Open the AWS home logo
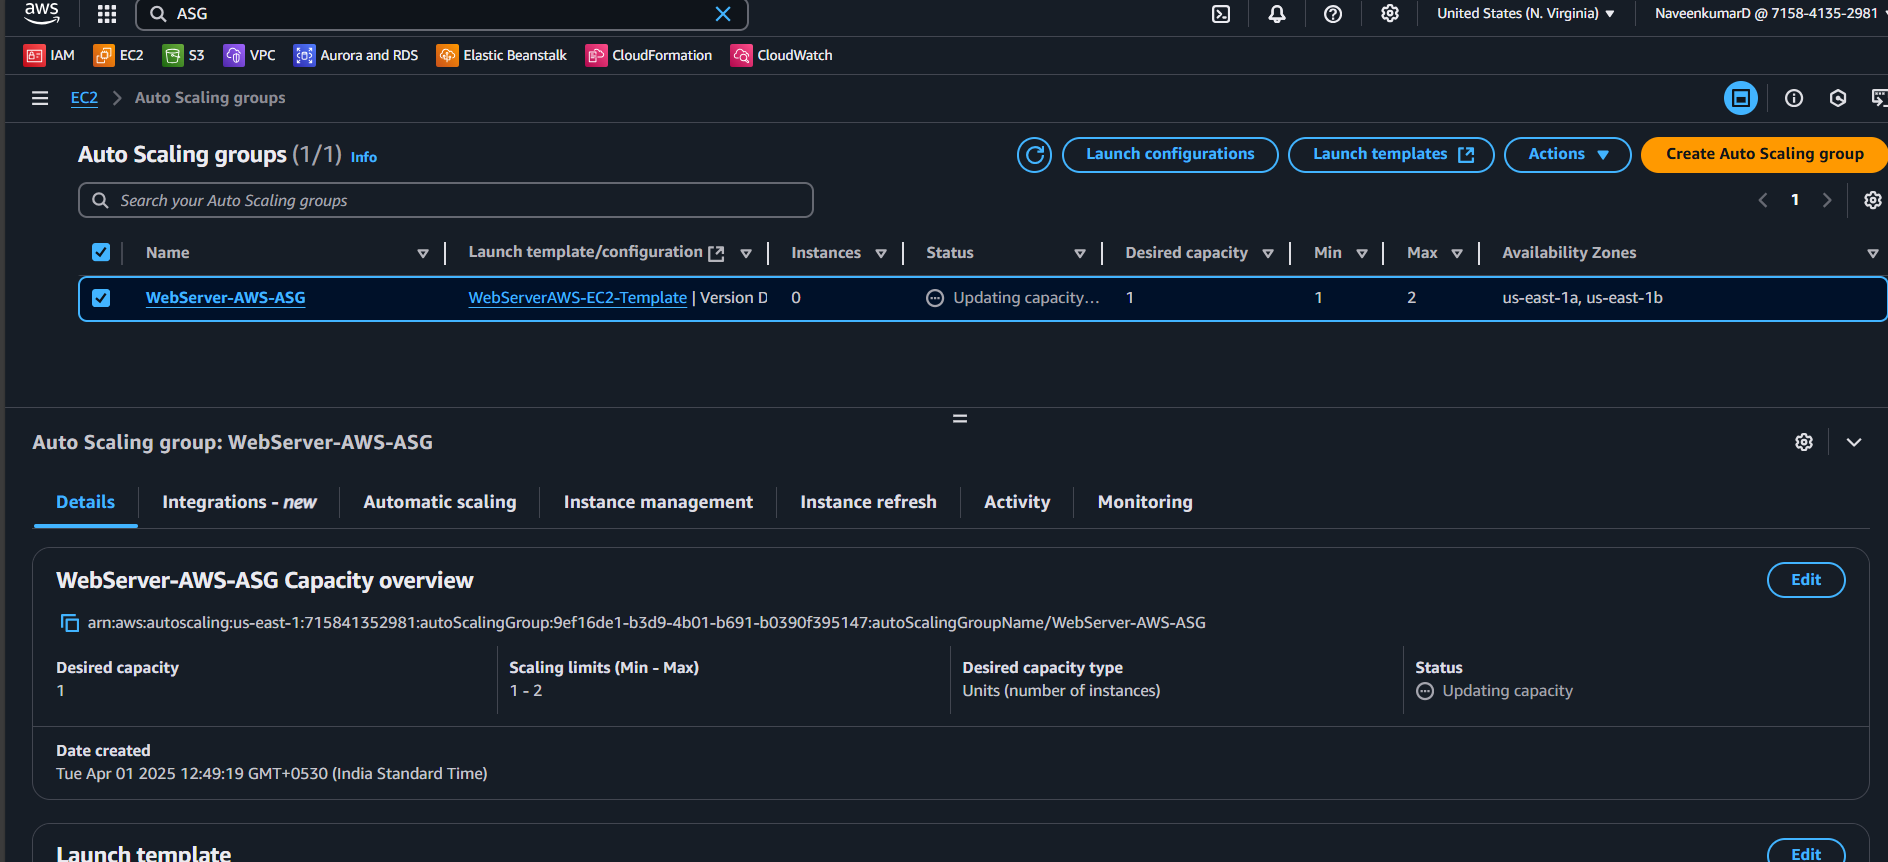The width and height of the screenshot is (1888, 862). (x=42, y=13)
